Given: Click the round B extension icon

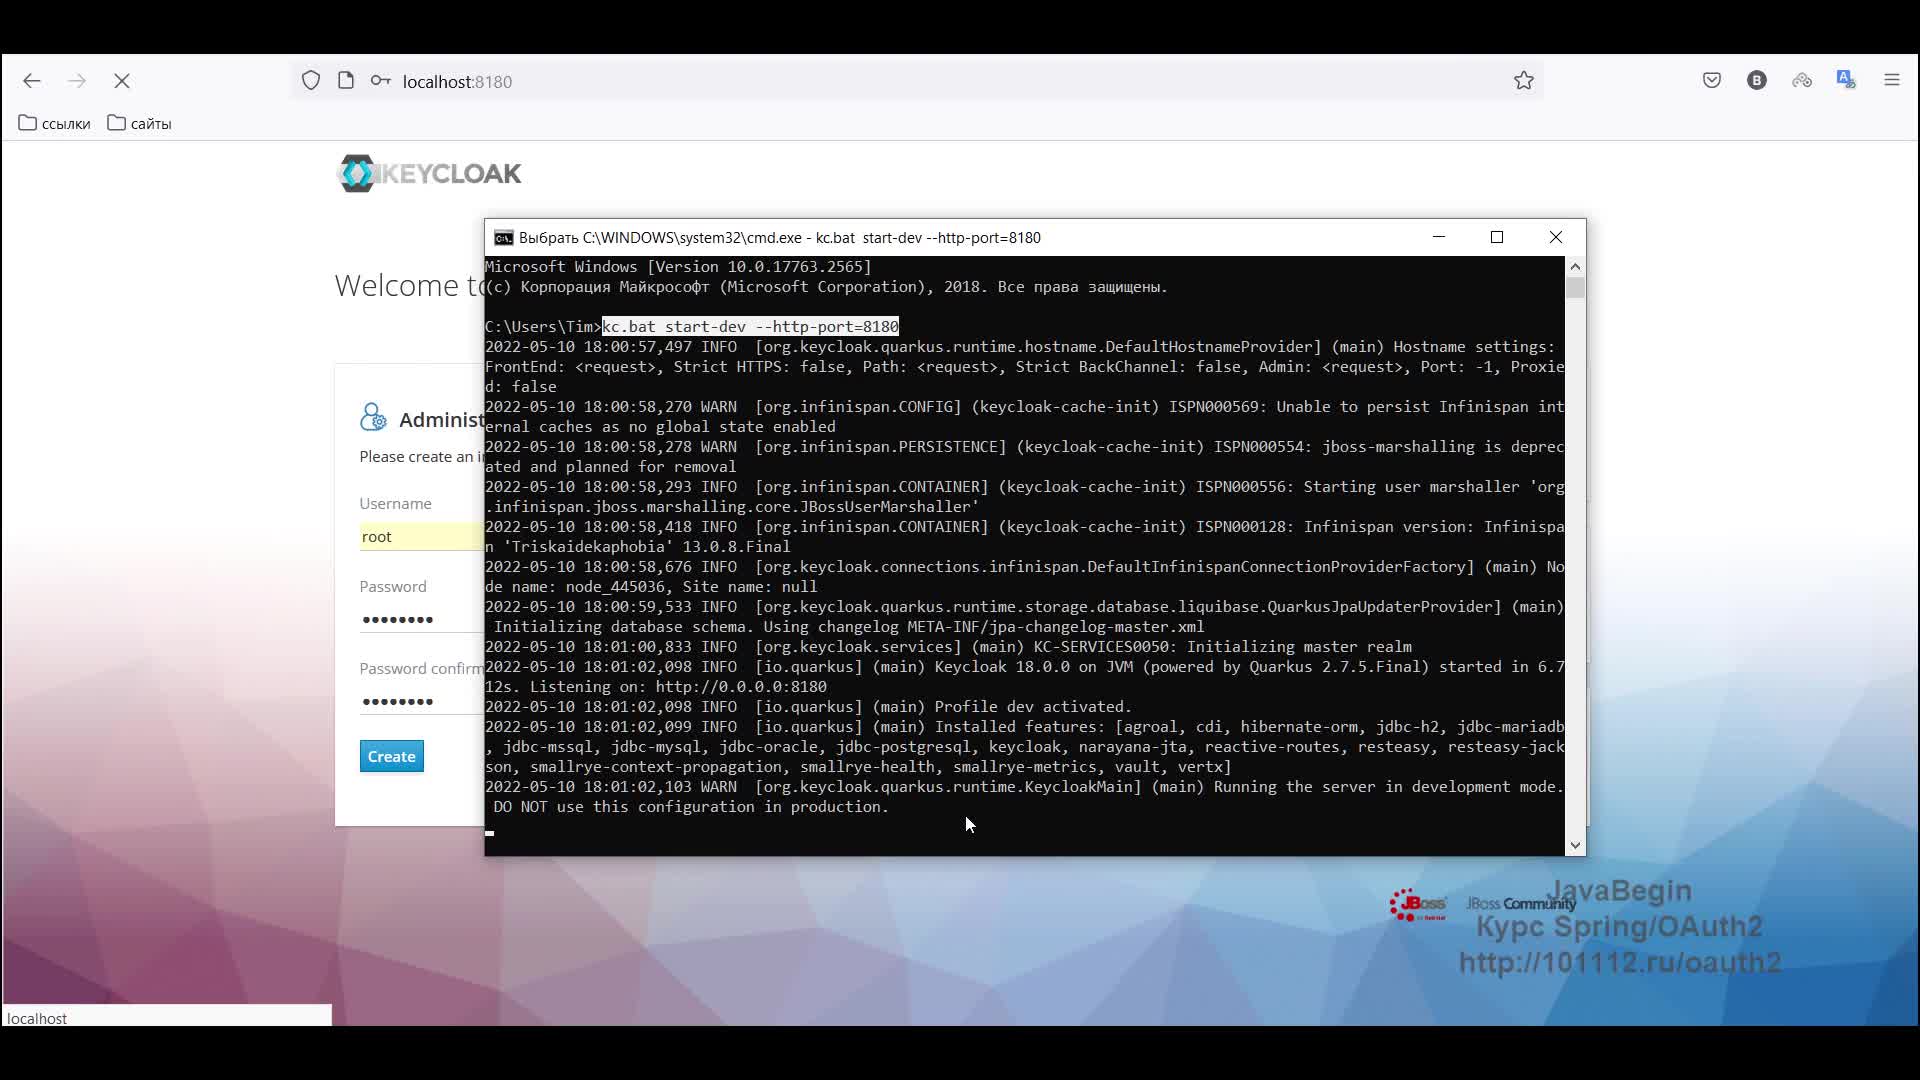Looking at the screenshot, I should [1757, 81].
